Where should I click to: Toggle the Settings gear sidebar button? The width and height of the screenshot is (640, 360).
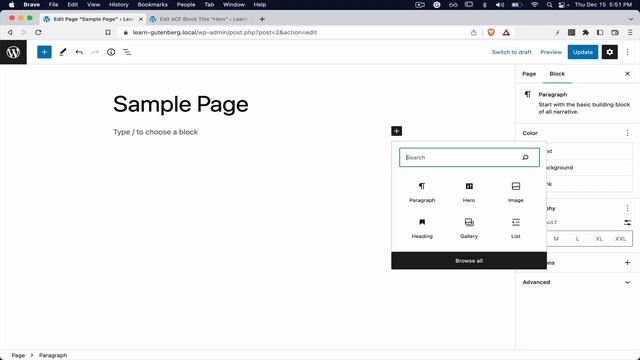coord(609,52)
